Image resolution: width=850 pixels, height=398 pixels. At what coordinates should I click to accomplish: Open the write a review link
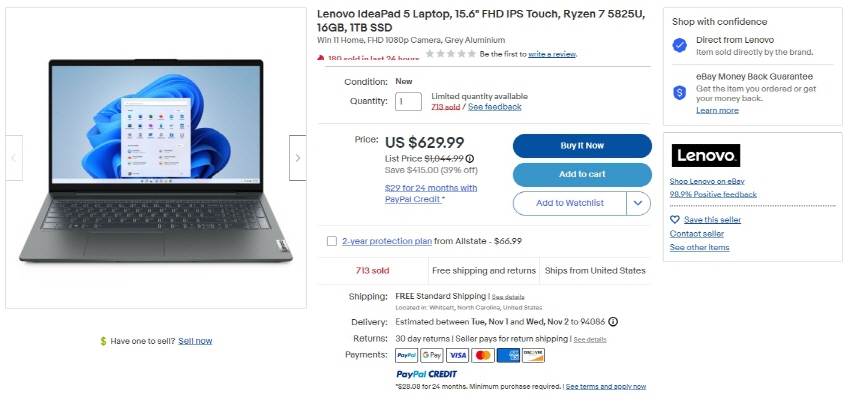(x=552, y=54)
